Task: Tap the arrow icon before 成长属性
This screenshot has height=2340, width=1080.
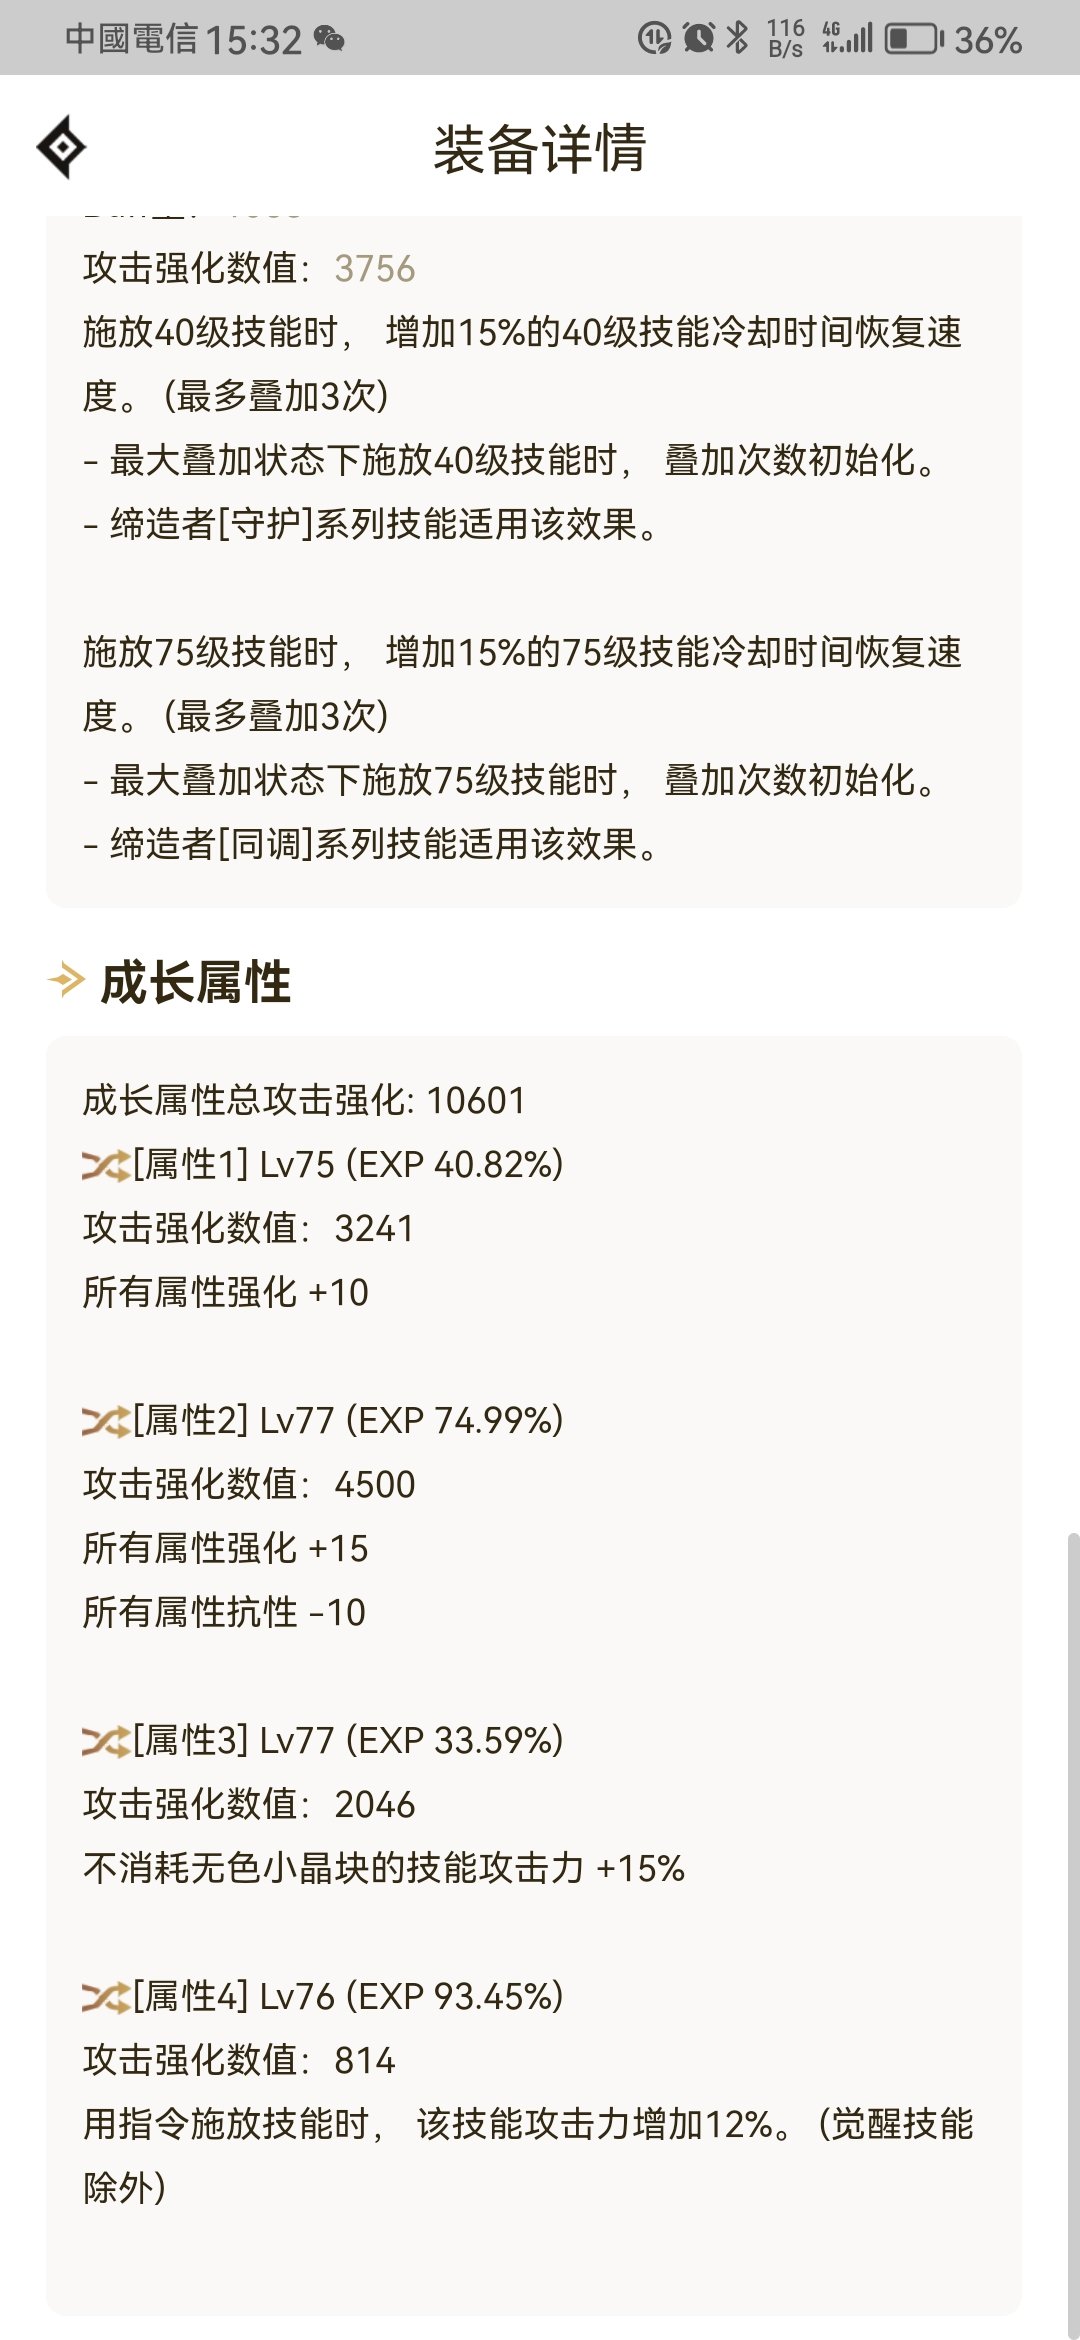Action: (x=66, y=980)
